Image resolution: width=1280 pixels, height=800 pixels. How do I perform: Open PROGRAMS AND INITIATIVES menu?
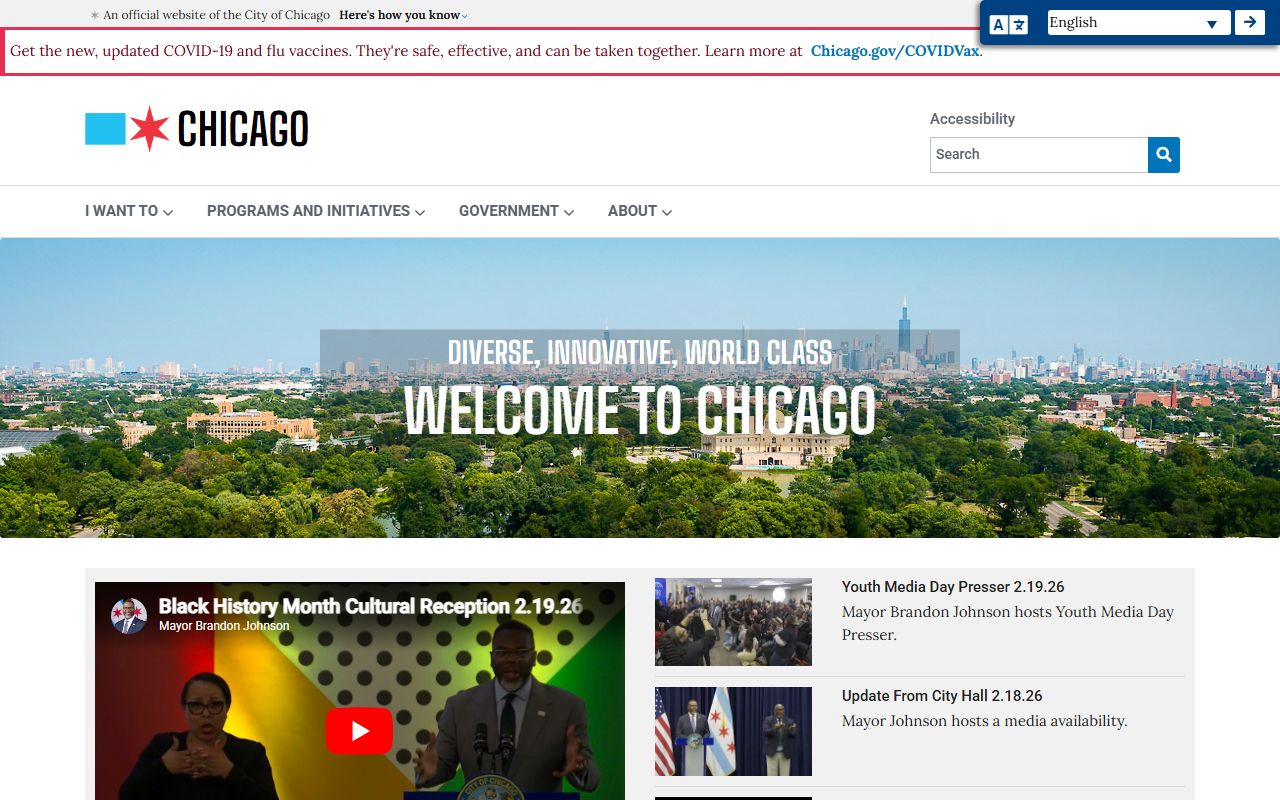pos(316,211)
